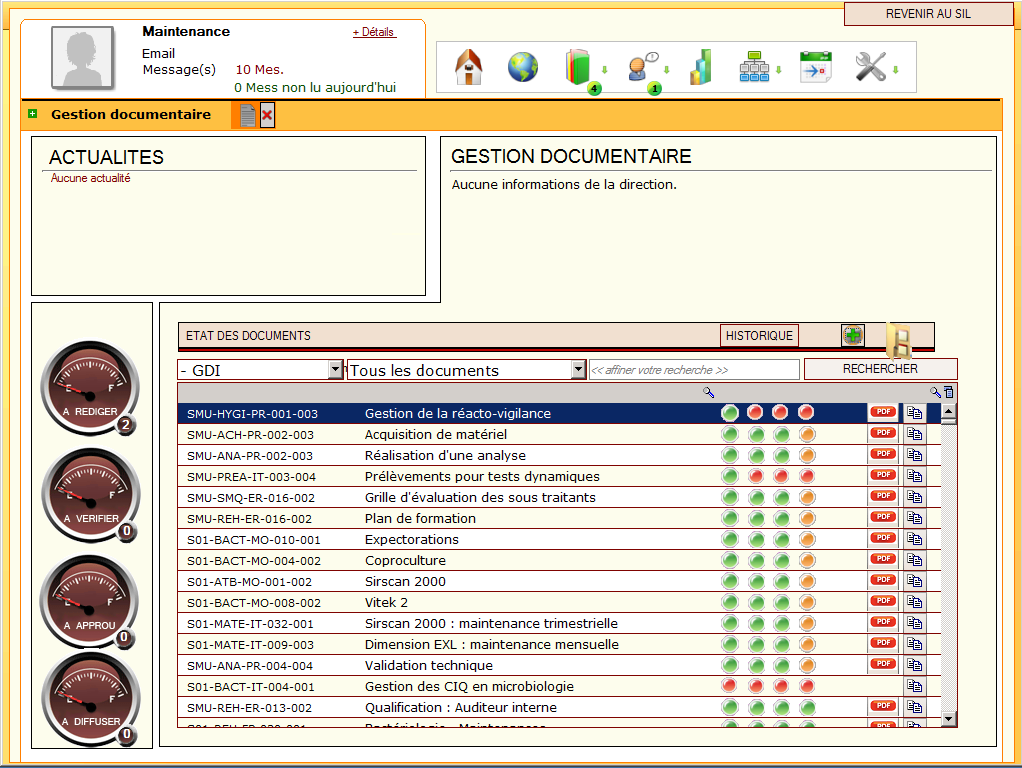Open the Tous les documents dropdown
1022x768 pixels.
coord(578,370)
